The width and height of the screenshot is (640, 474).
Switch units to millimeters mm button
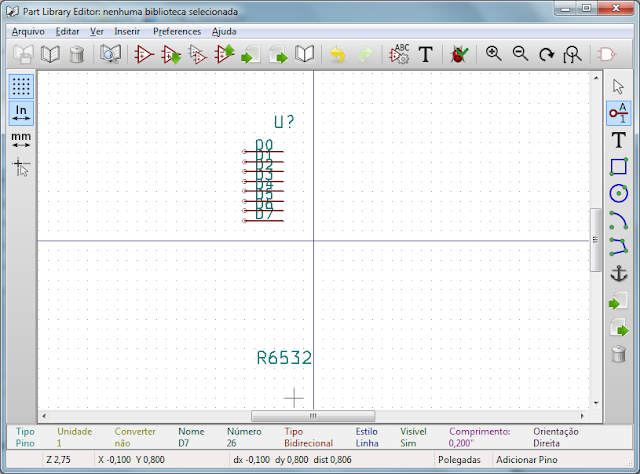[x=21, y=140]
